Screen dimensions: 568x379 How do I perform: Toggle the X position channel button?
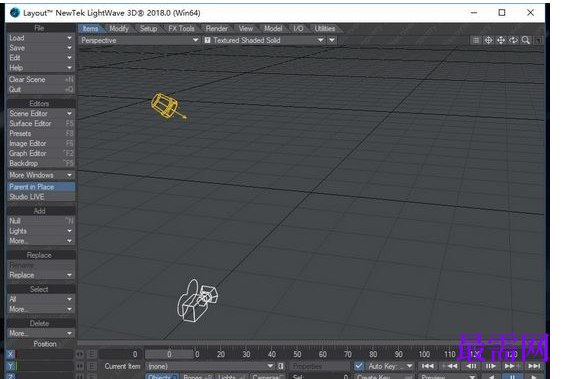click(x=11, y=354)
